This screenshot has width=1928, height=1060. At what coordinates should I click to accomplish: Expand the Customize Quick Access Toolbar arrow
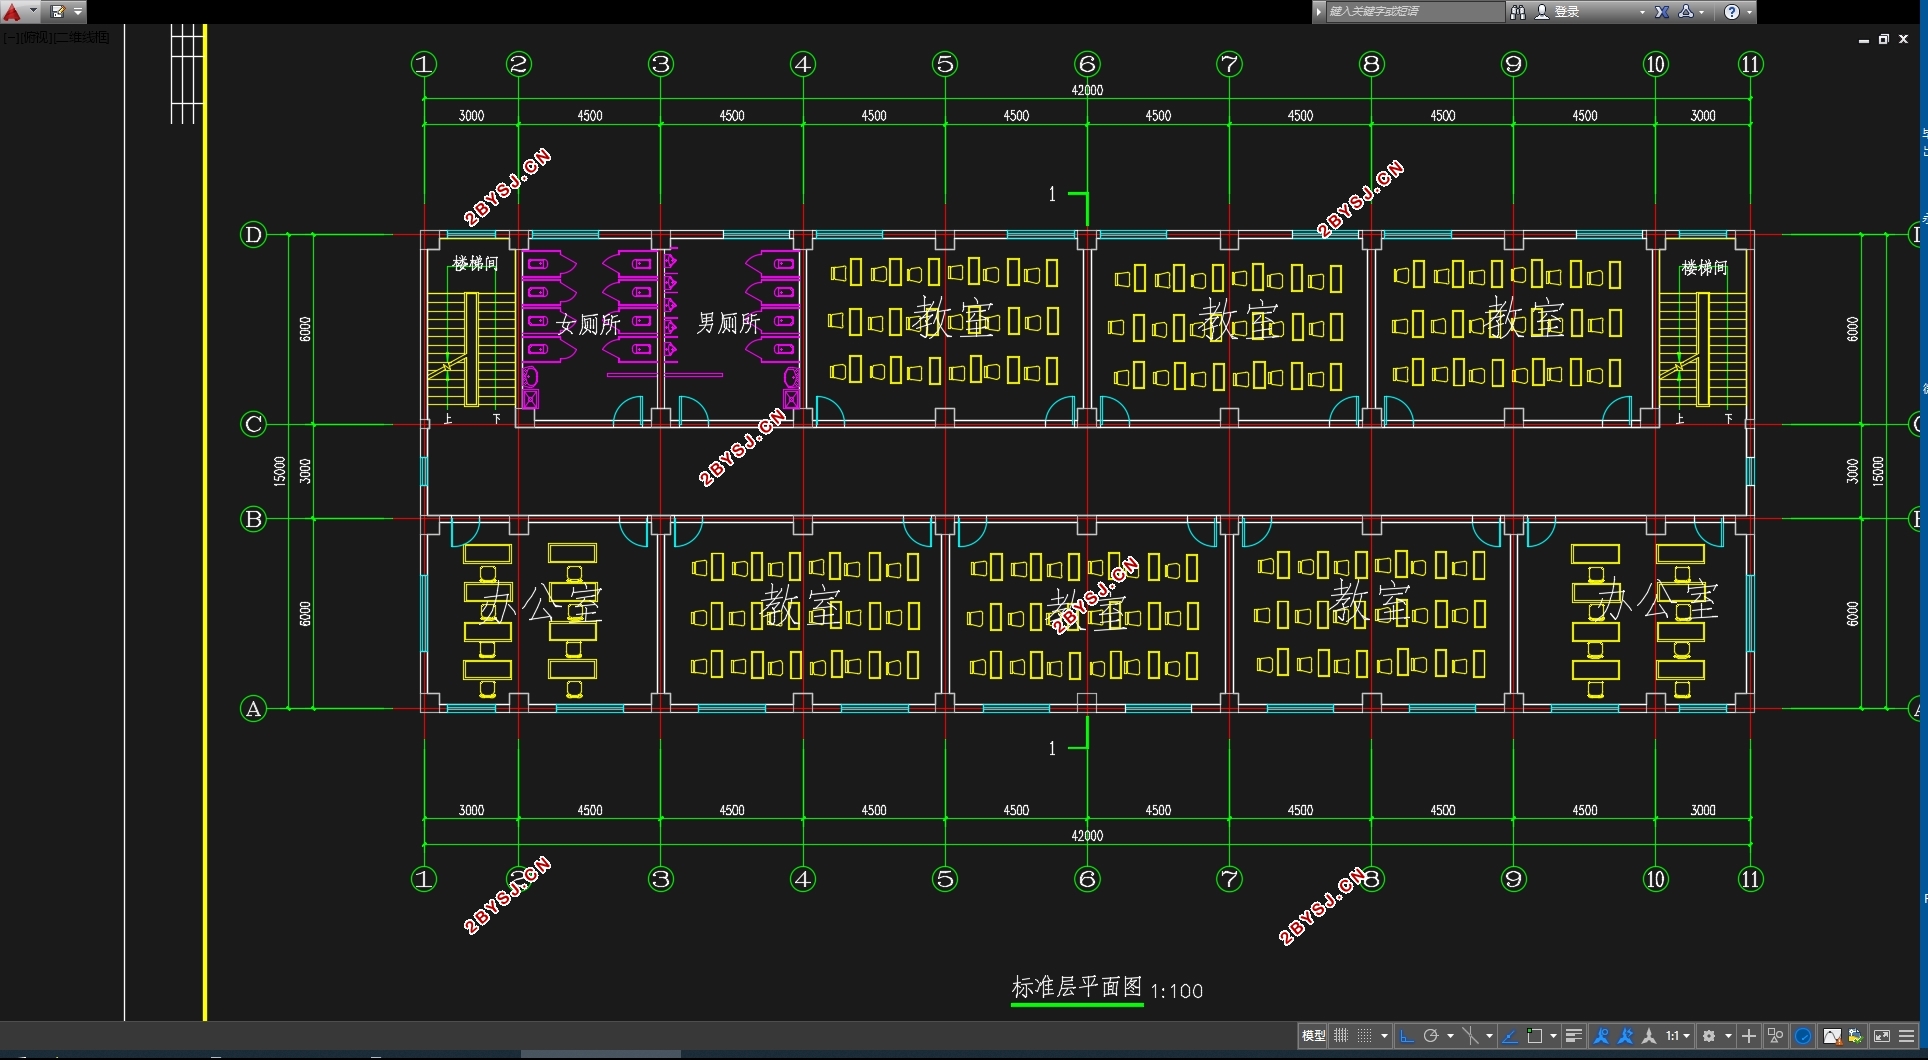[x=78, y=12]
